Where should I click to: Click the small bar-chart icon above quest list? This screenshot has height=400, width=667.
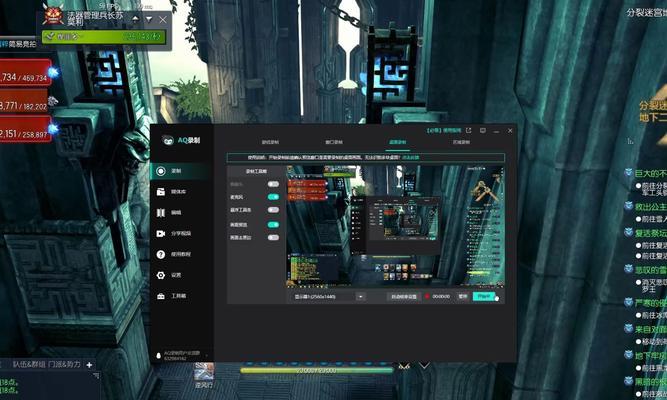tap(630, 141)
